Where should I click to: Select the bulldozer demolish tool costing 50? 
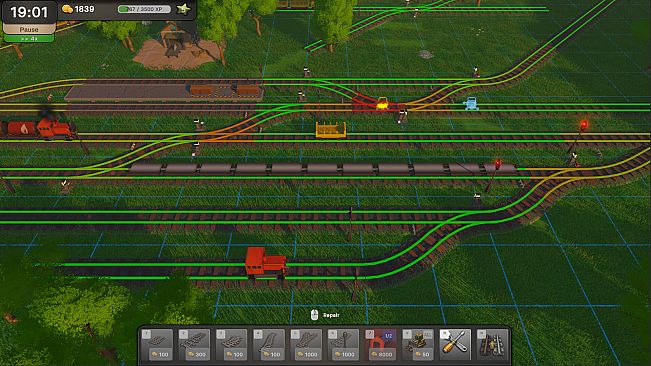(418, 344)
